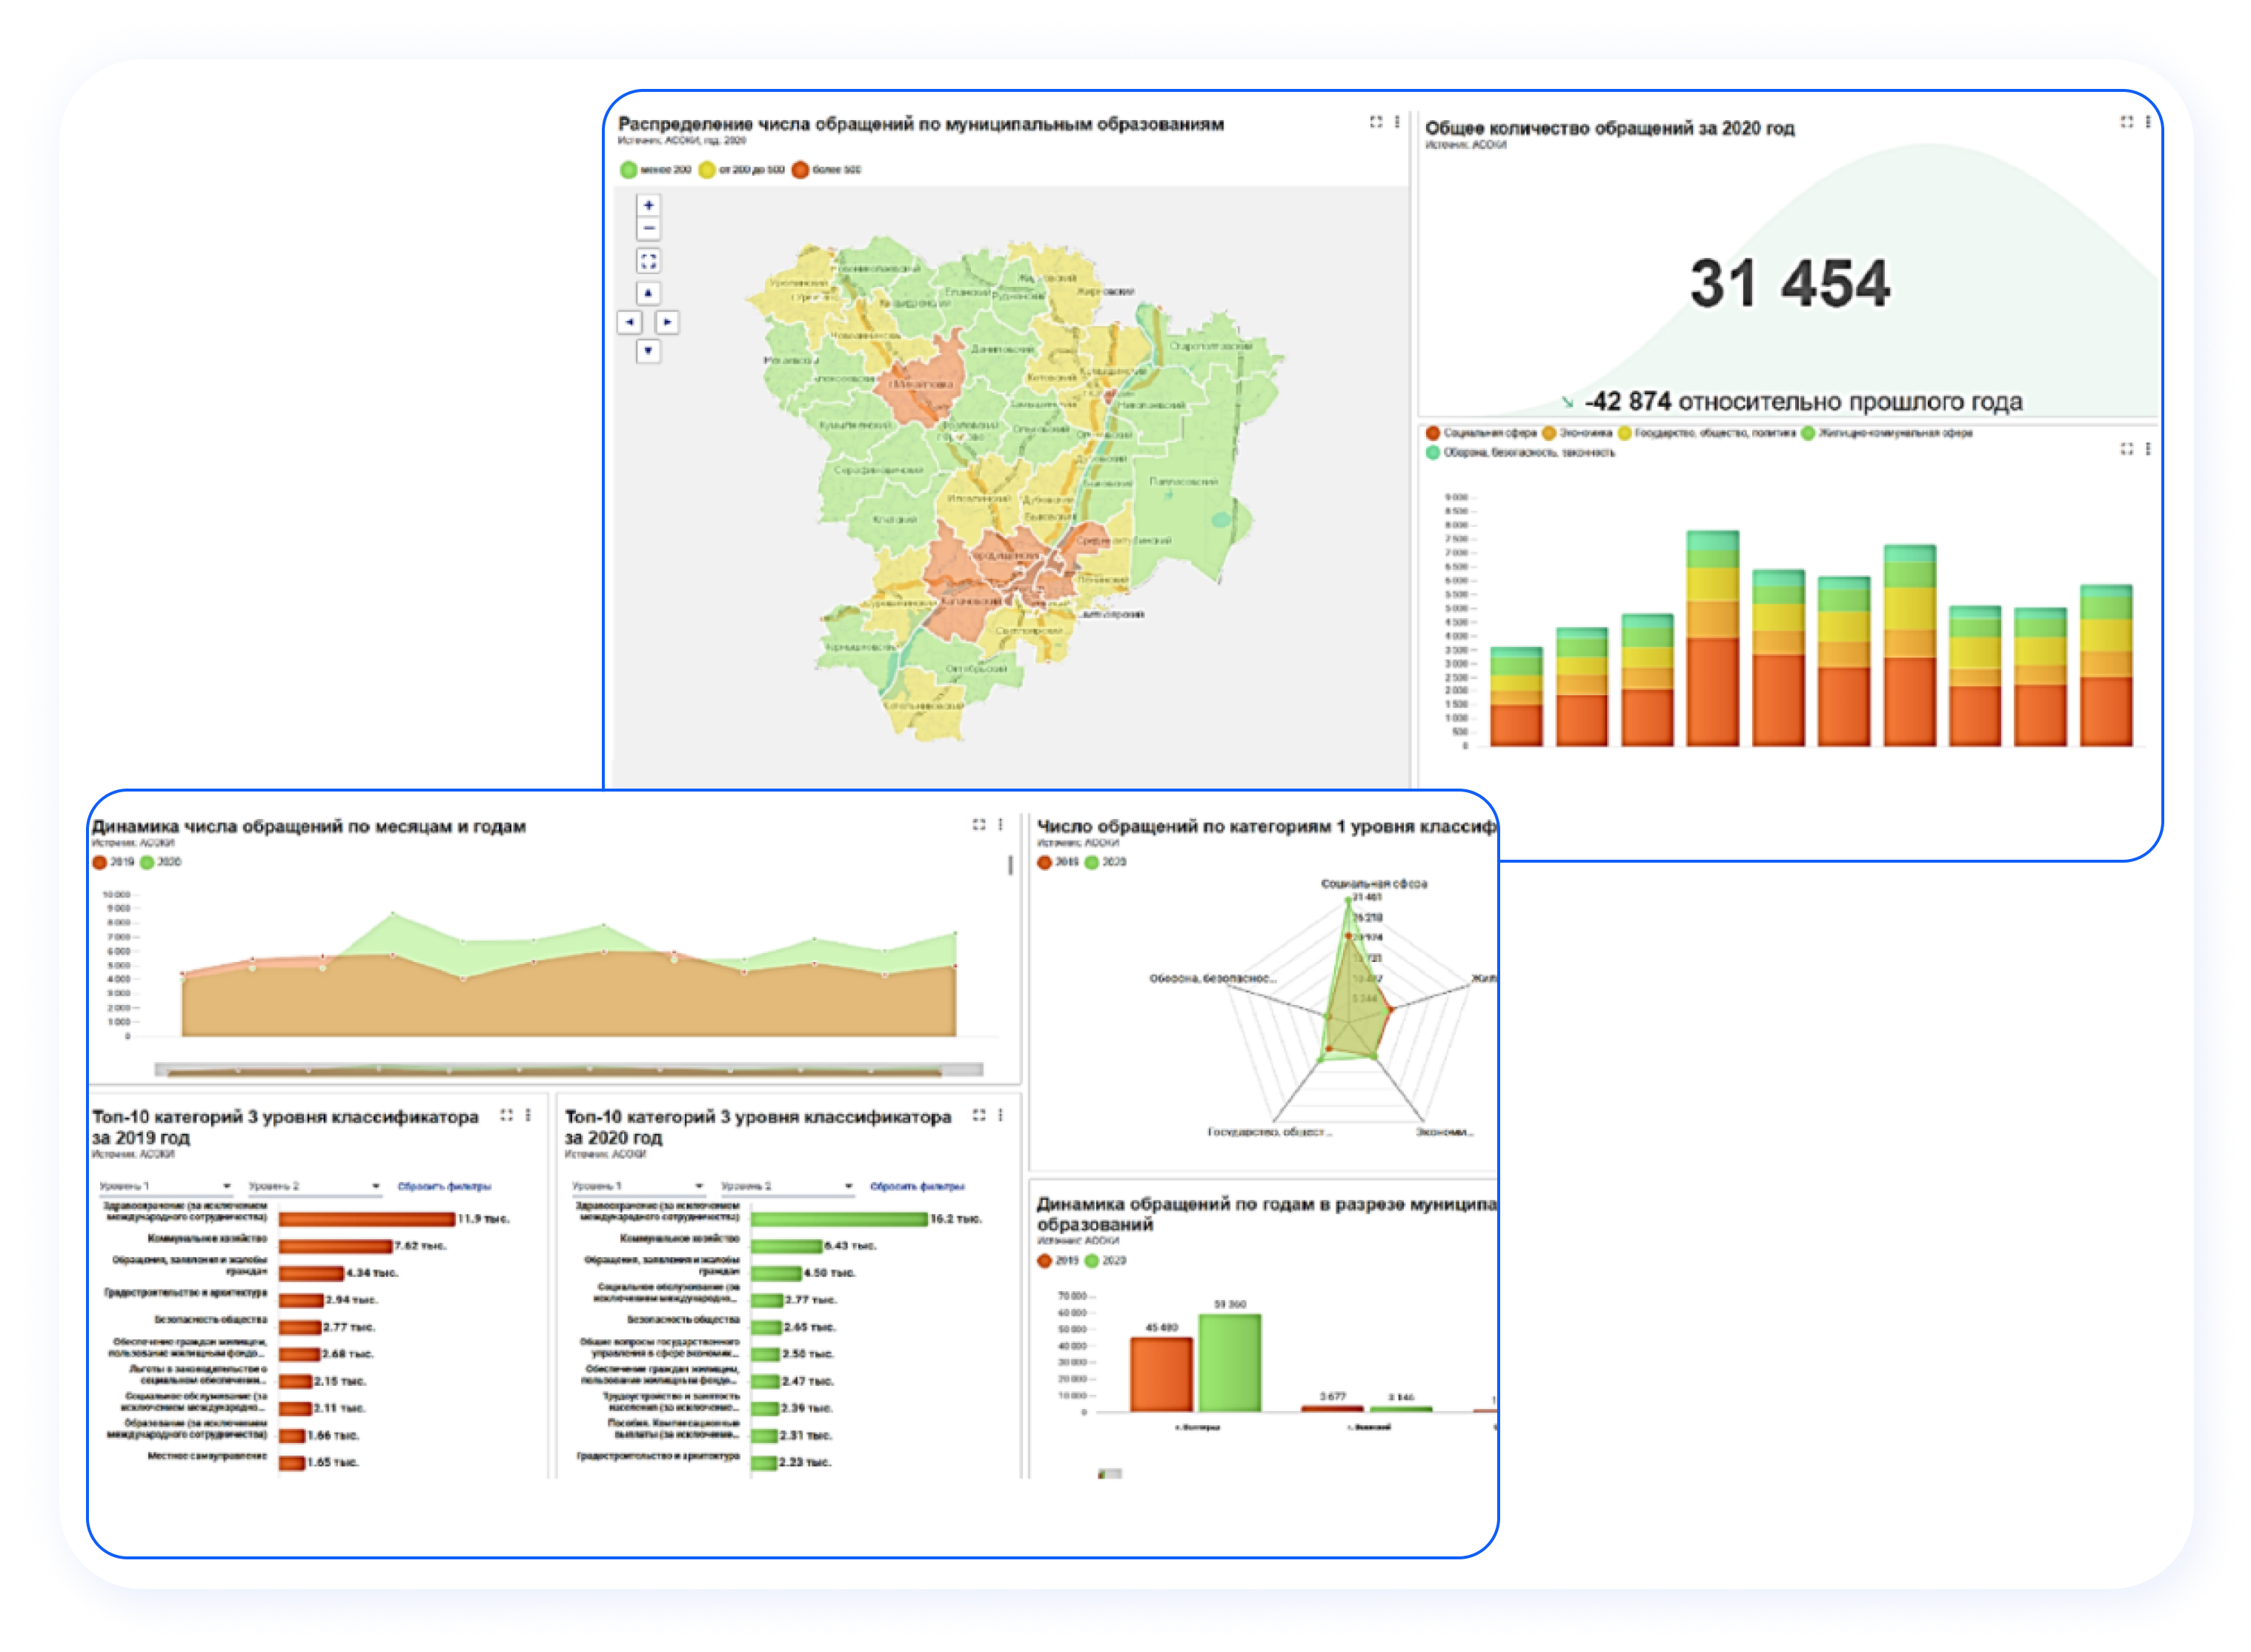Image resolution: width=2251 pixels, height=1652 pixels.
Task: Pan the map right with arrow button
Action: 668,322
